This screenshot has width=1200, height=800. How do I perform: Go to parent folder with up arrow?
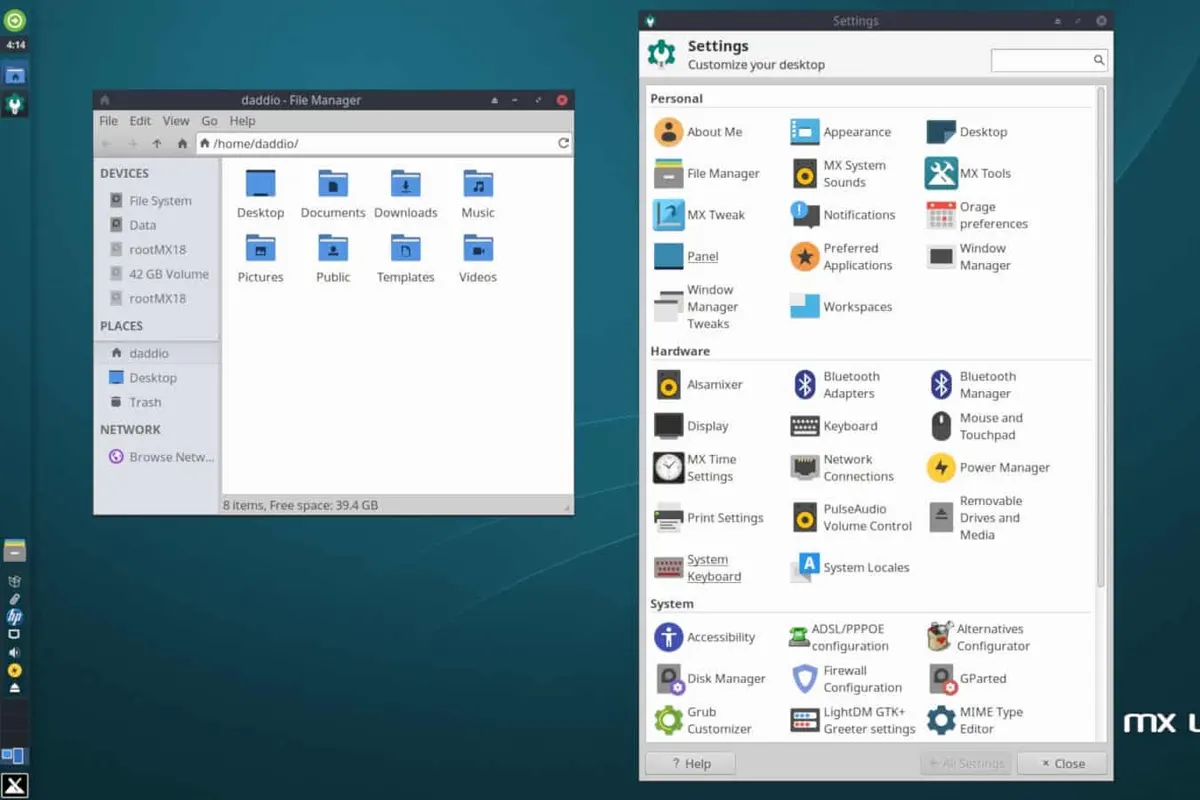(x=157, y=144)
